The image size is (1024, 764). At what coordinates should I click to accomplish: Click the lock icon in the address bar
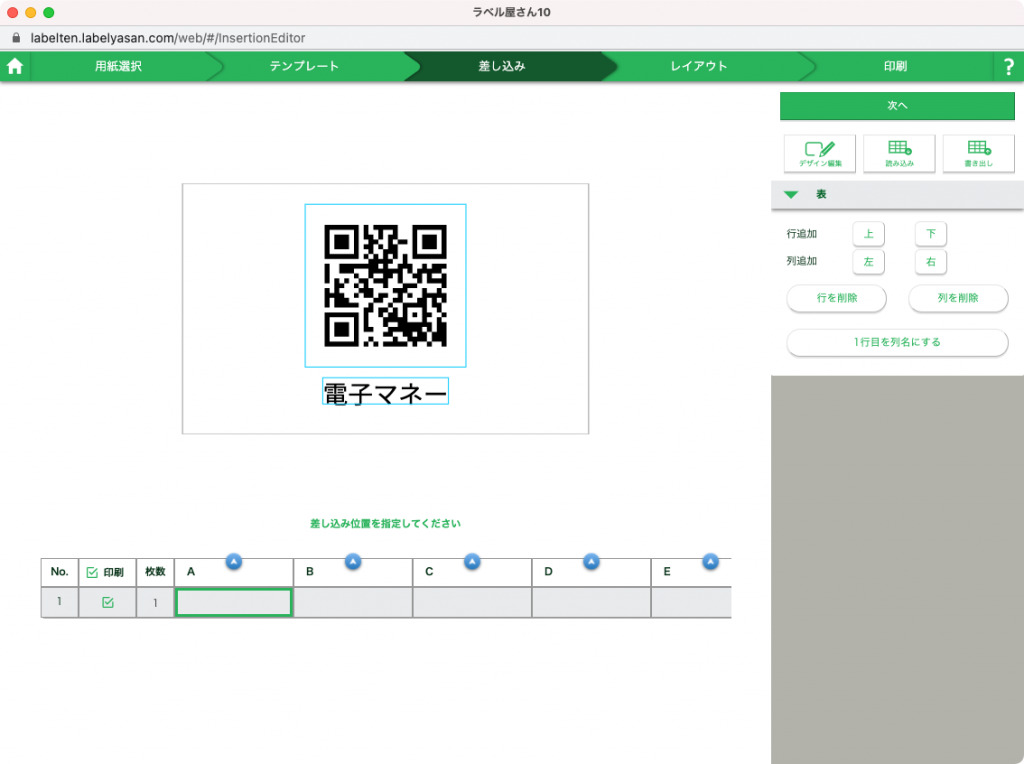pyautogui.click(x=16, y=38)
